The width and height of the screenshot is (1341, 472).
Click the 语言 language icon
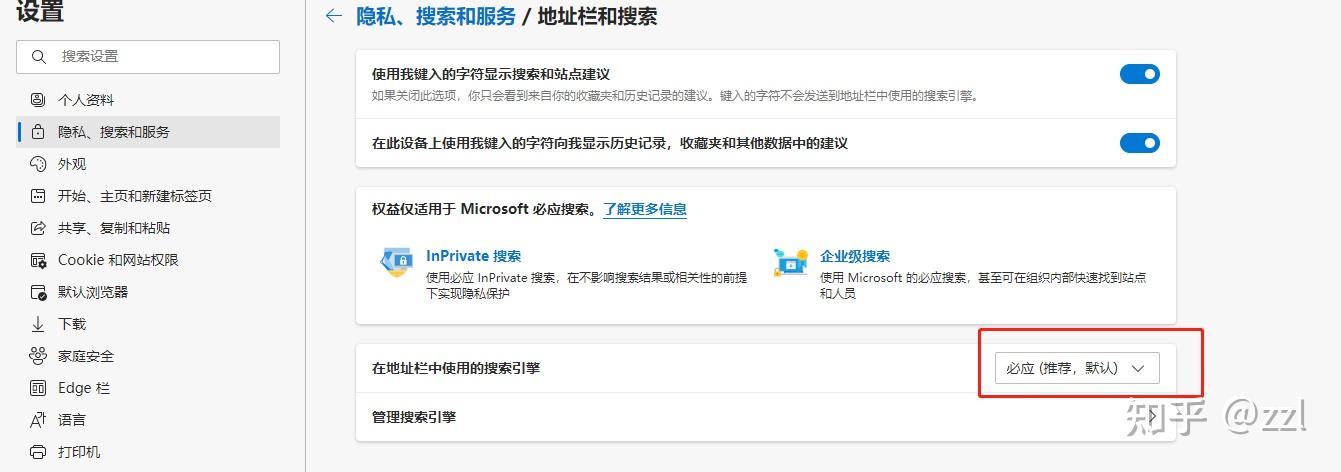(x=38, y=420)
